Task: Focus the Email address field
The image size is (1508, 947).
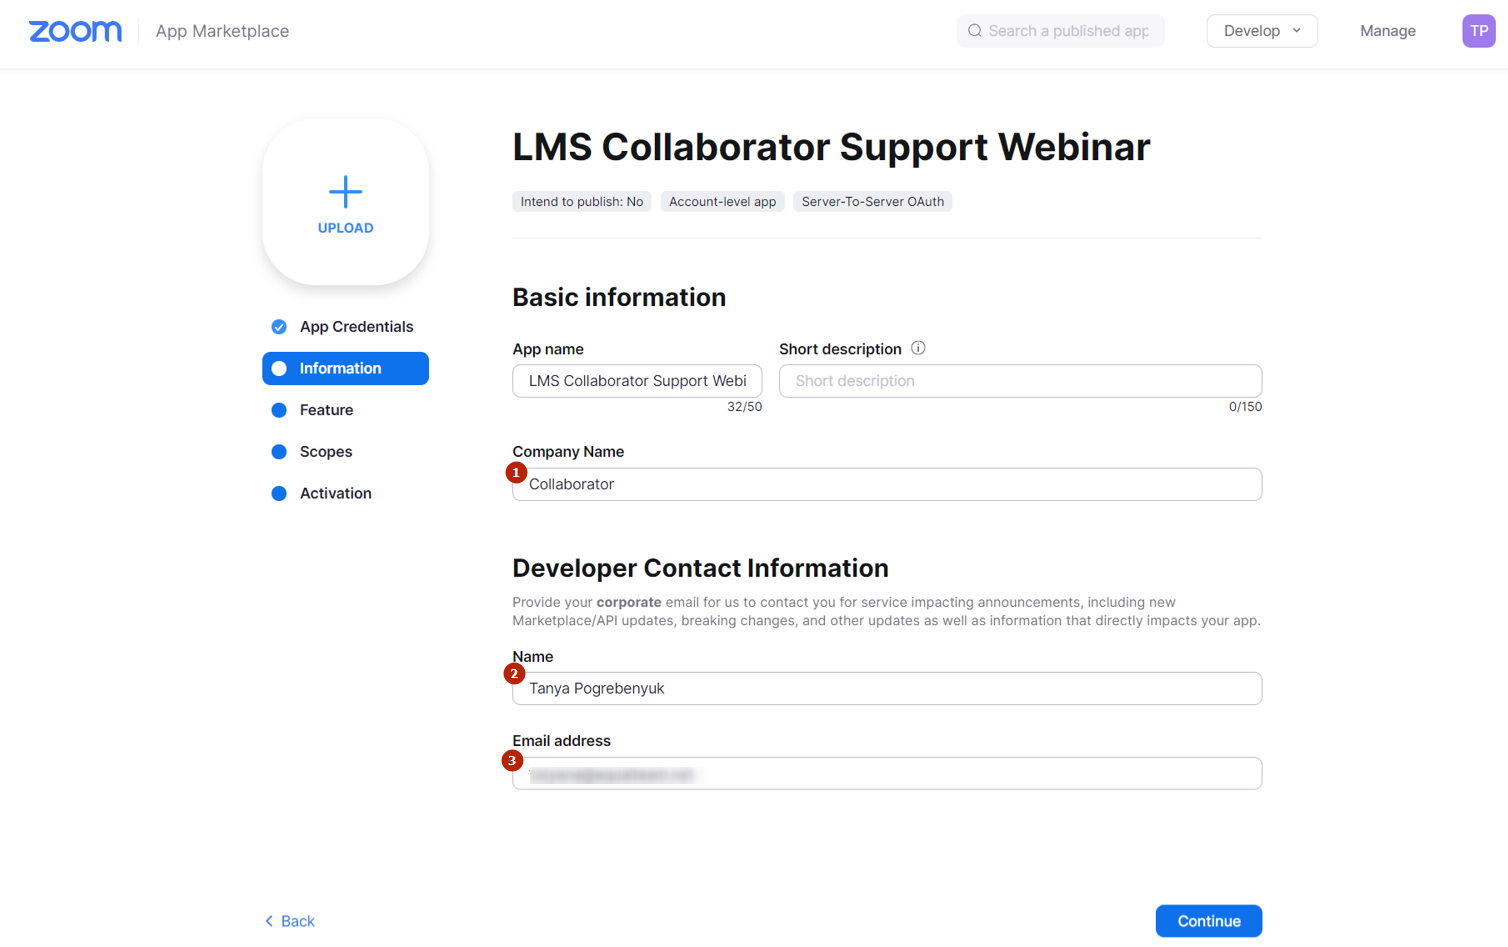Action: pos(887,773)
